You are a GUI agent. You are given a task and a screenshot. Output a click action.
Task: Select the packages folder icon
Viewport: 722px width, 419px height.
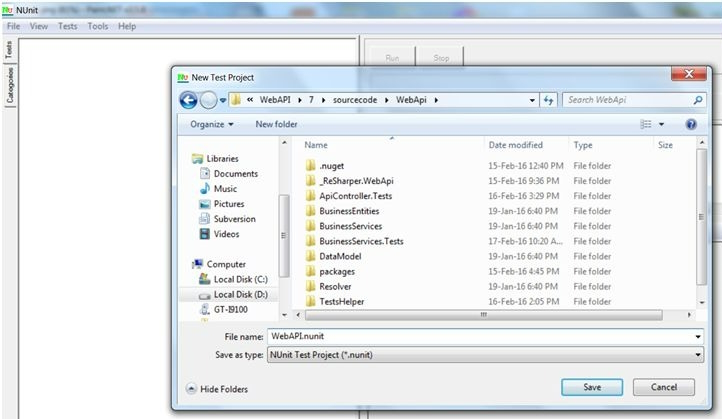coord(311,272)
